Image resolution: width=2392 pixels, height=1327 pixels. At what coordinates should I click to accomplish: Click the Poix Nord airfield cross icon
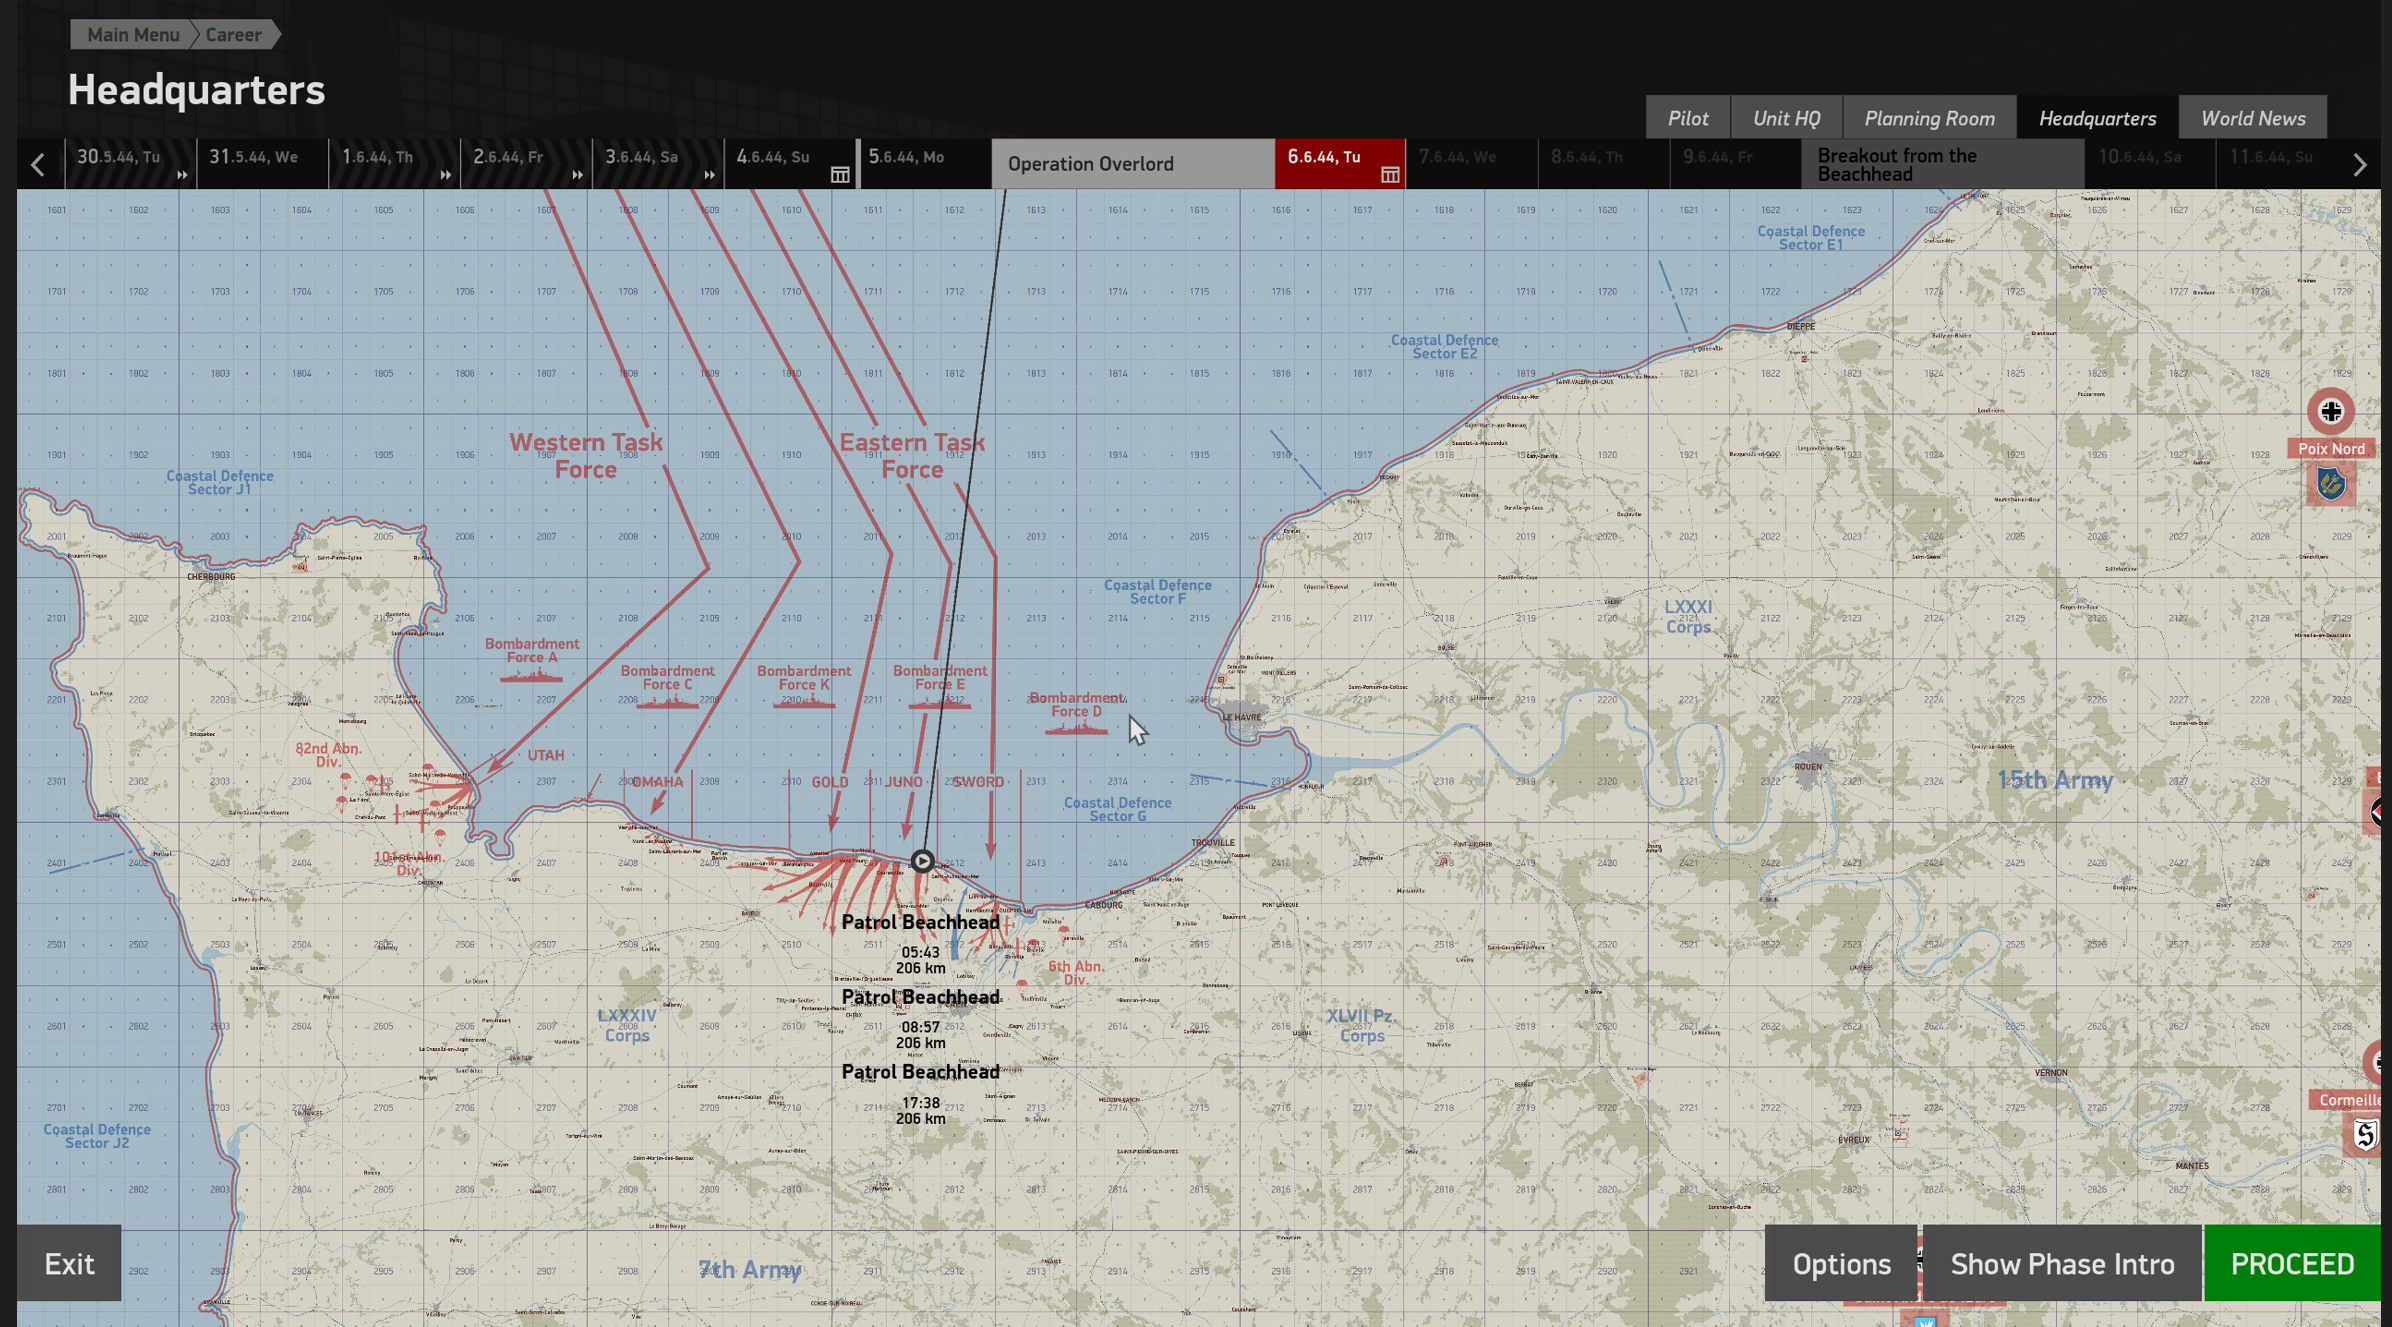(2330, 411)
